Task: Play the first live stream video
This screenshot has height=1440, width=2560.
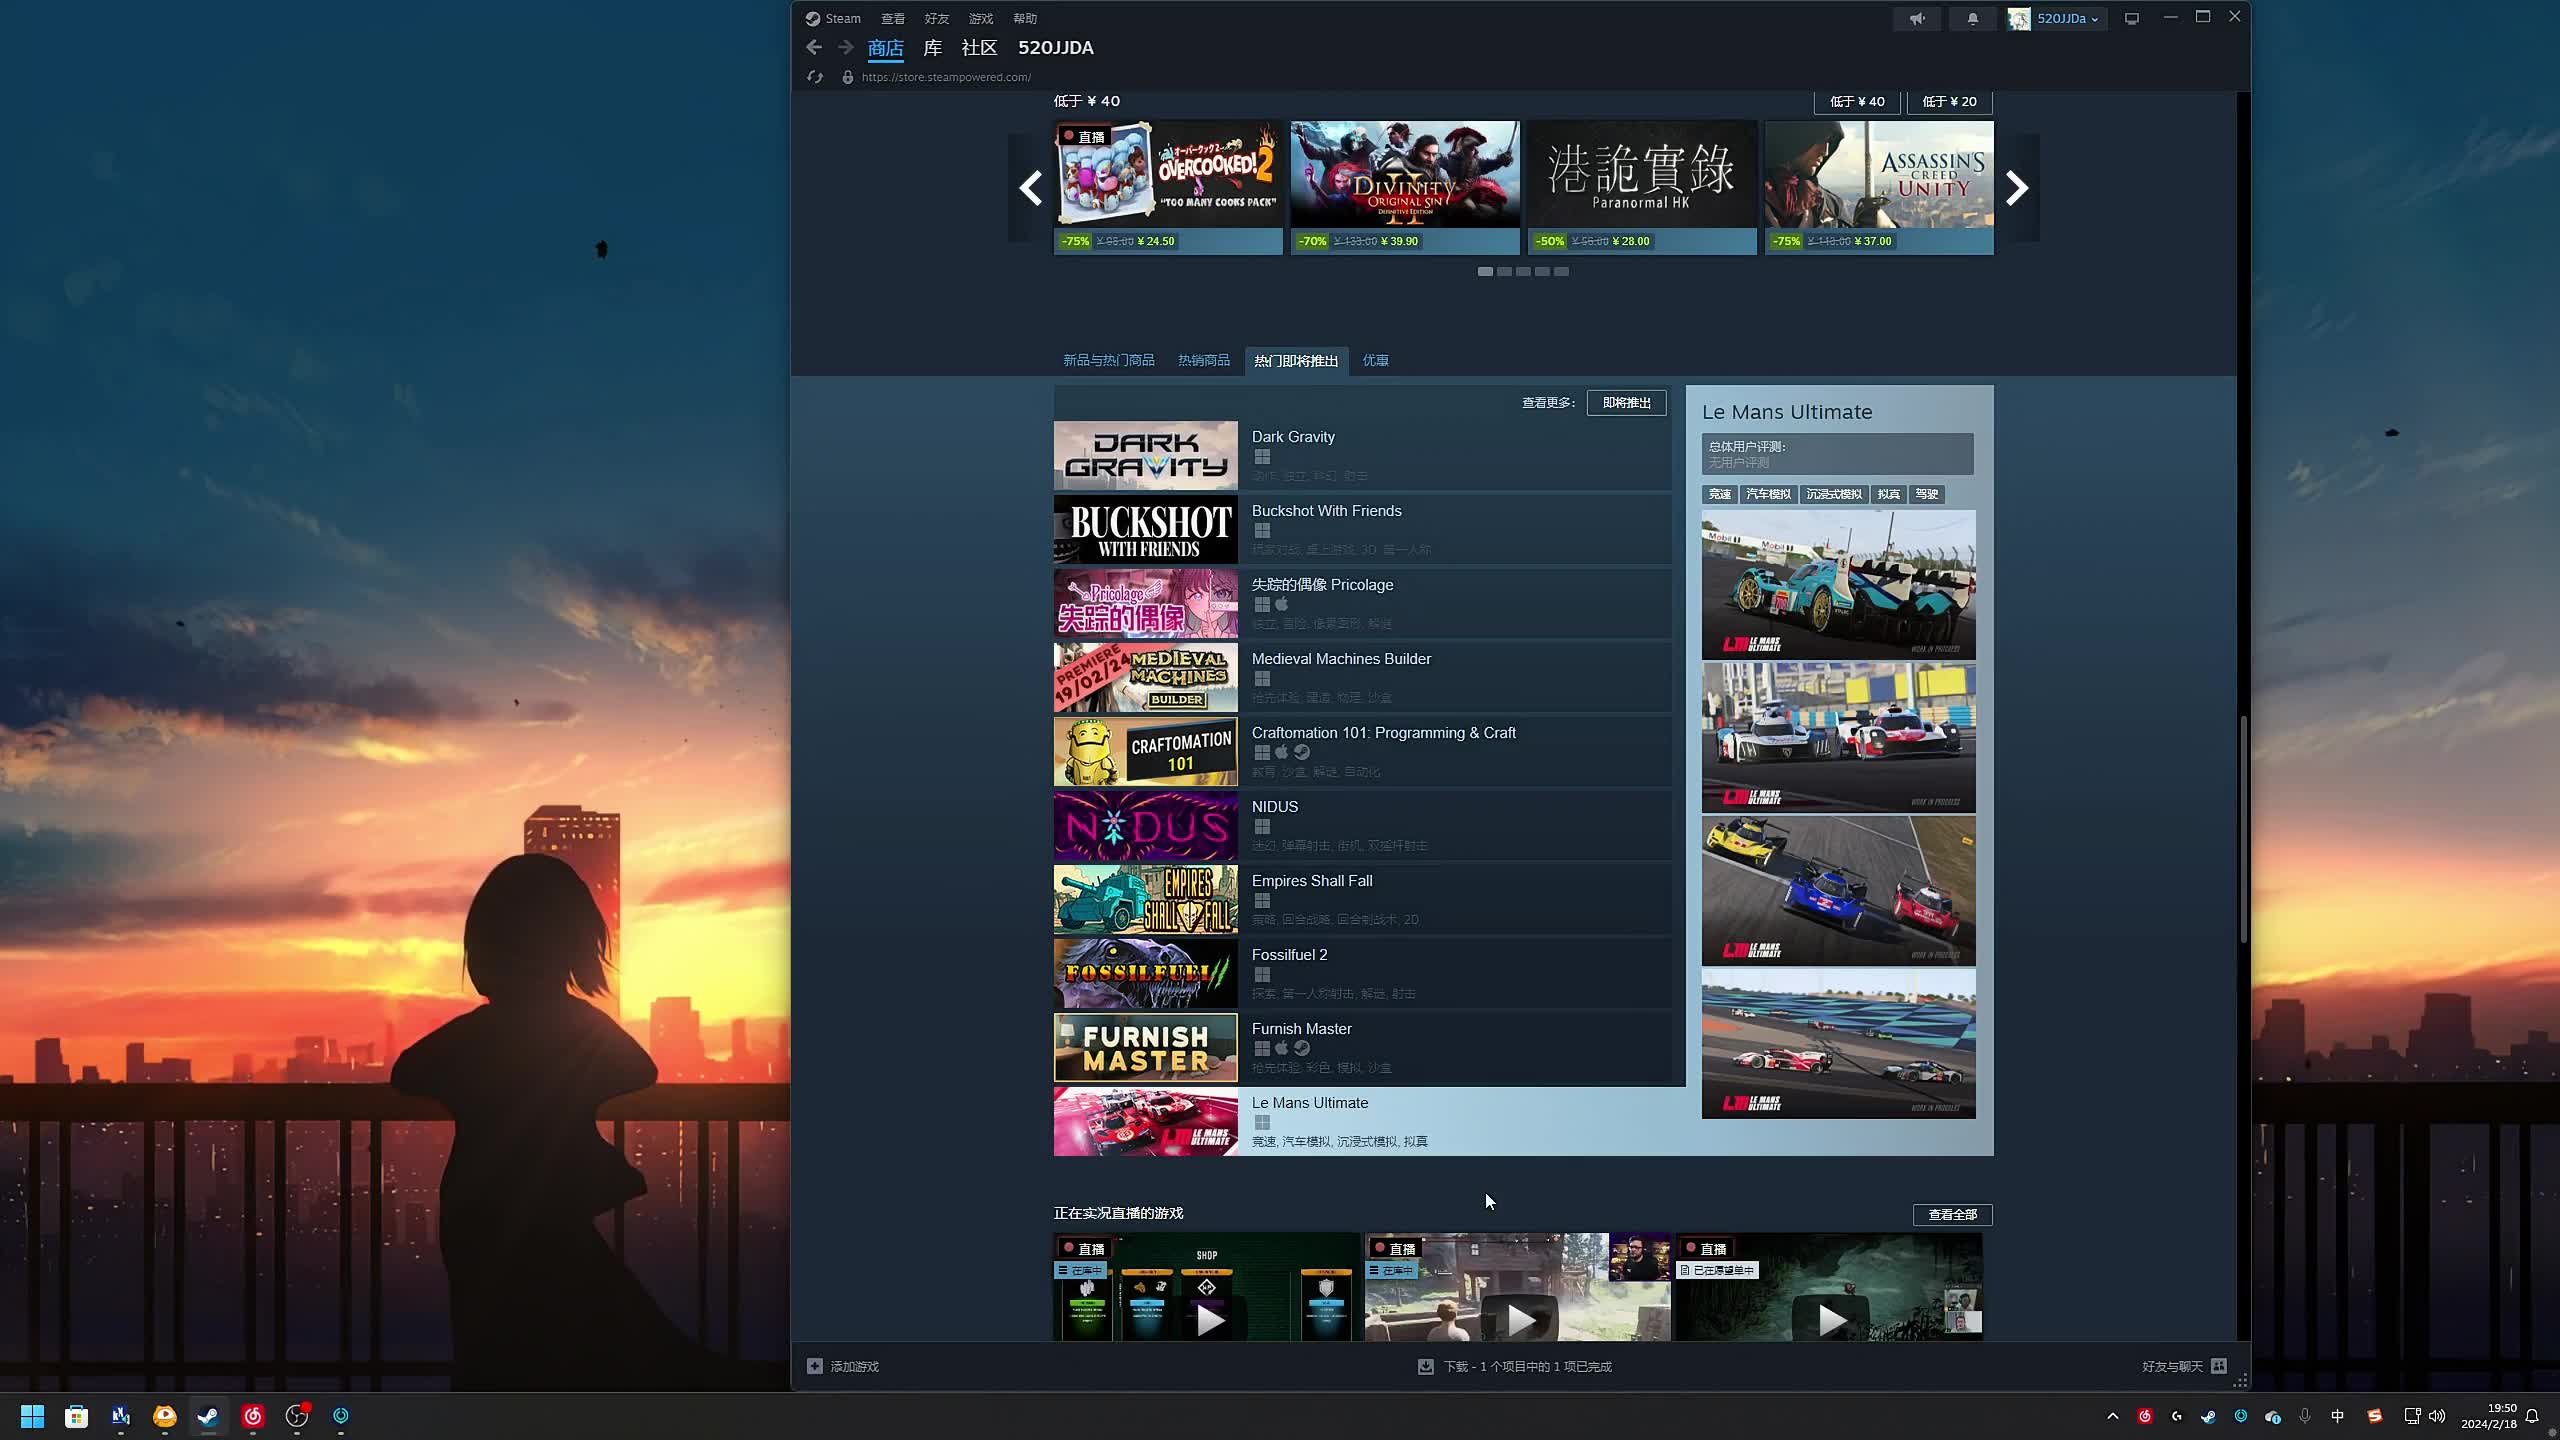Action: (x=1210, y=1320)
